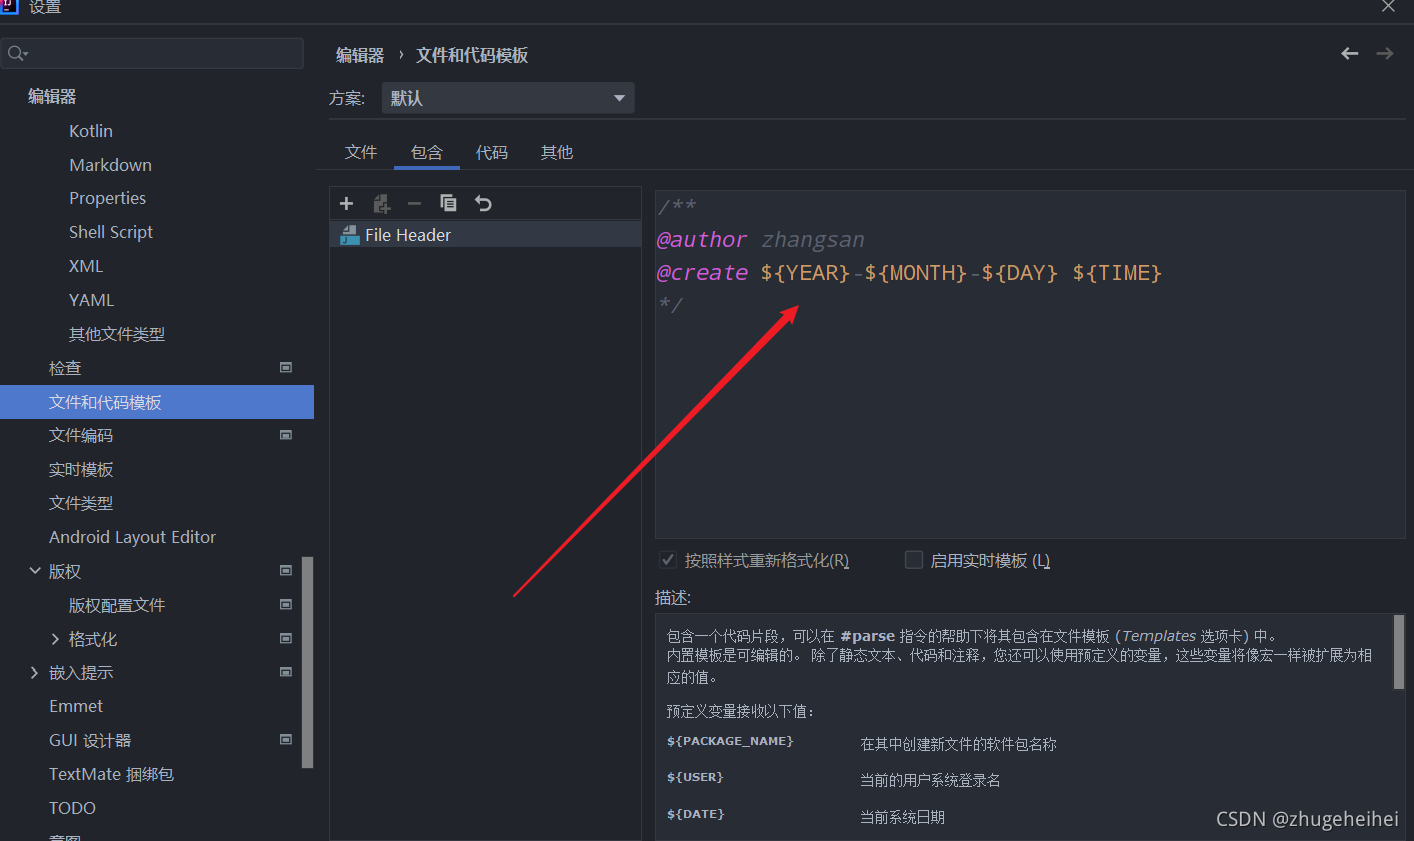Open the 方案 scheme dropdown showing 默认
Image resolution: width=1414 pixels, height=841 pixels.
pos(507,97)
